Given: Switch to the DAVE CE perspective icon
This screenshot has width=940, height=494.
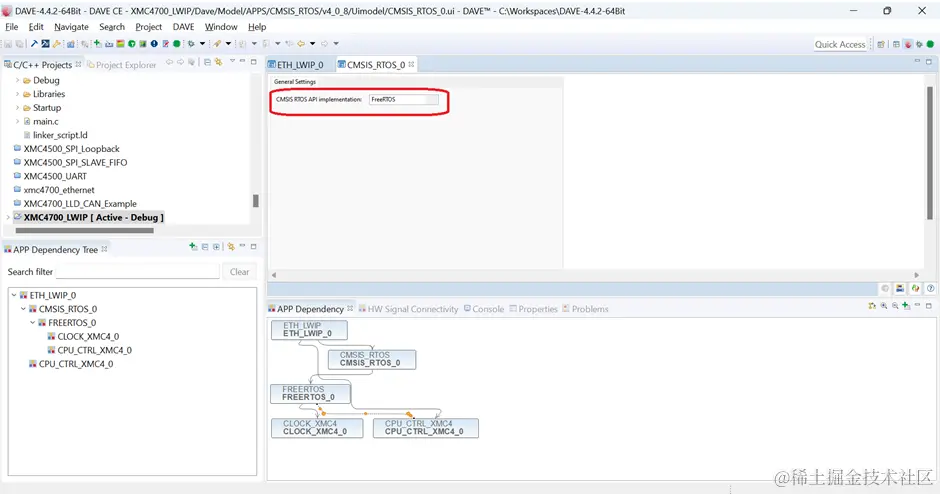Looking at the screenshot, I should tap(908, 44).
